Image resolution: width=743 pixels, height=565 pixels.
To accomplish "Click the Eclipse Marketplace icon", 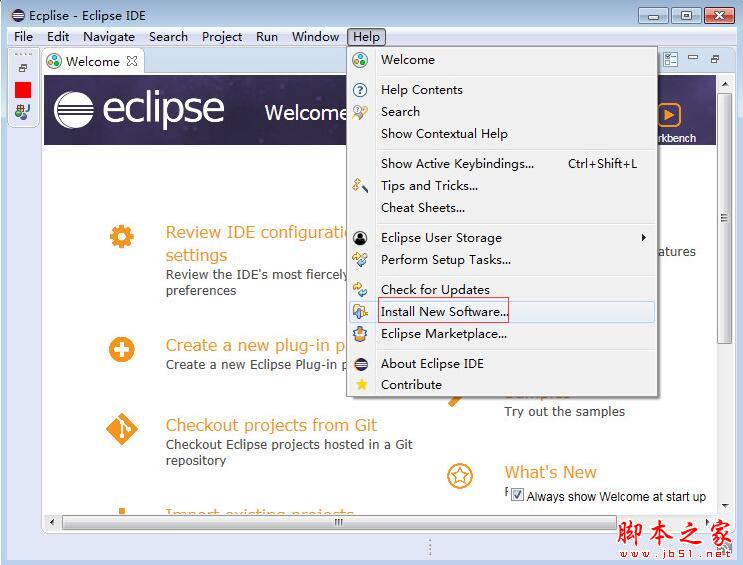I will (360, 334).
